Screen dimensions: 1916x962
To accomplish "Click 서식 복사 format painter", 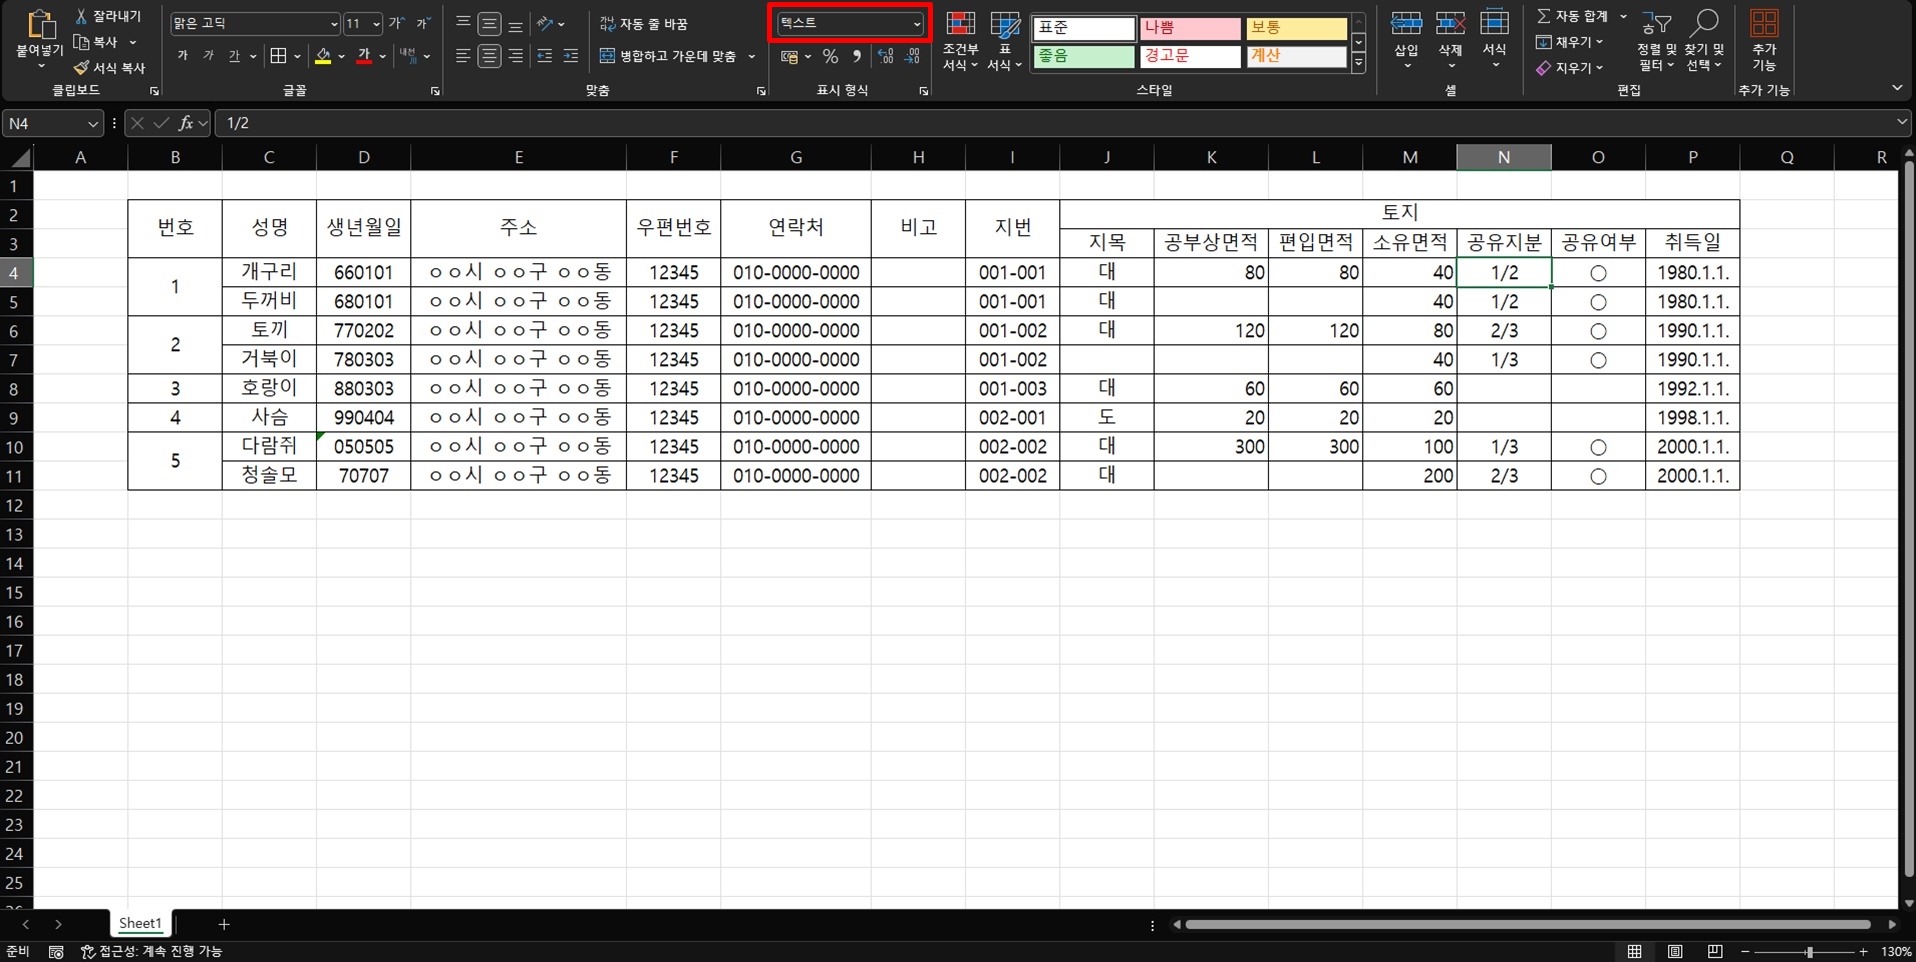I will point(108,67).
